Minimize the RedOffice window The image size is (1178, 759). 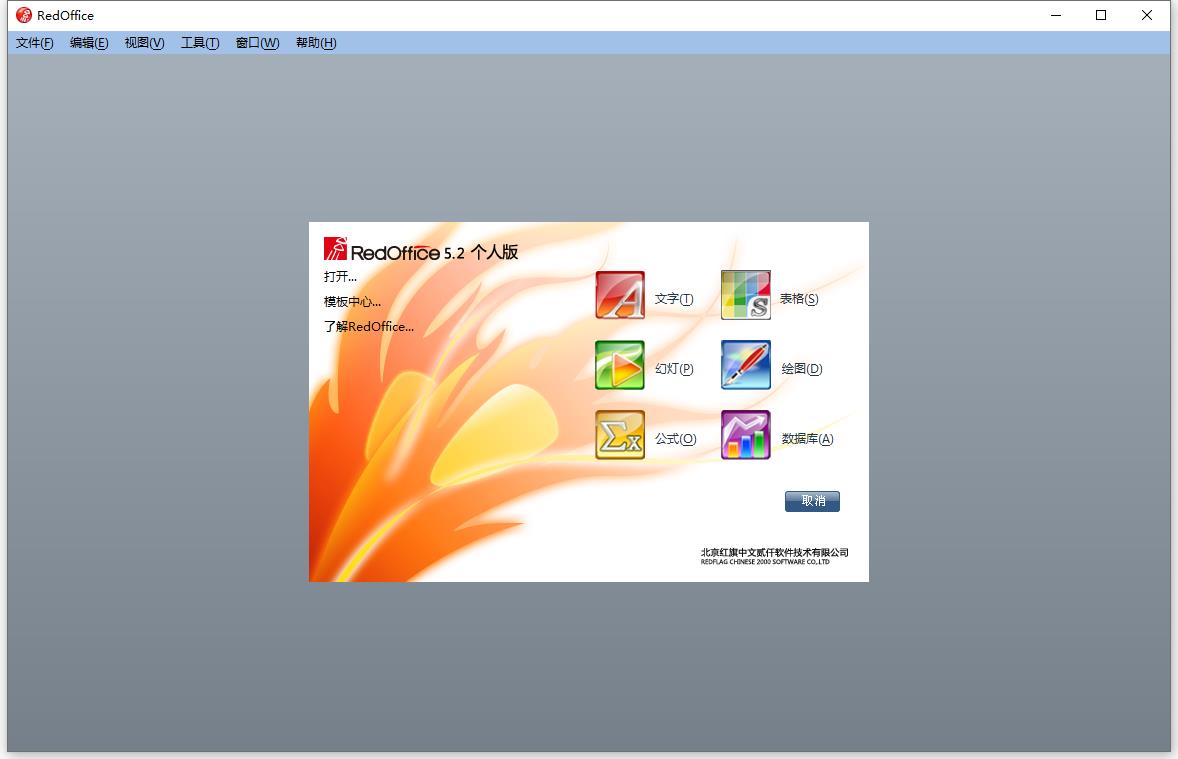(1056, 15)
